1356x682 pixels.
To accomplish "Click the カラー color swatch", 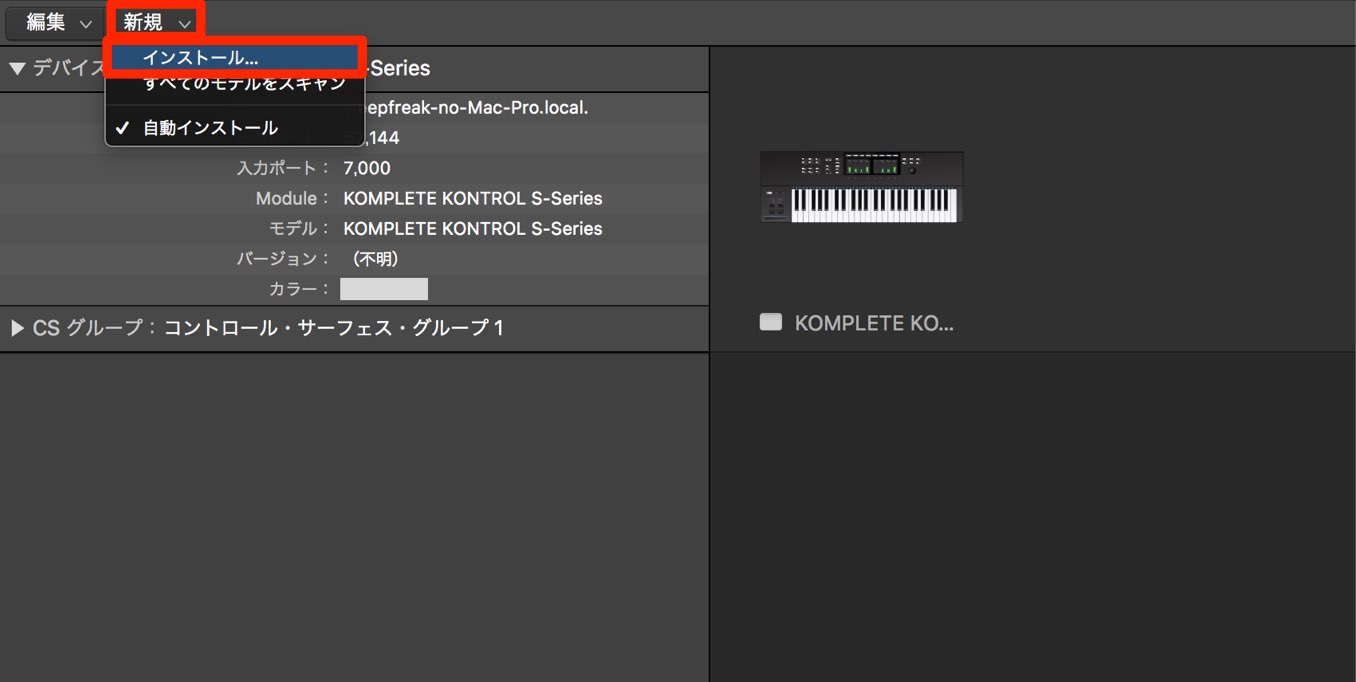I will [384, 289].
